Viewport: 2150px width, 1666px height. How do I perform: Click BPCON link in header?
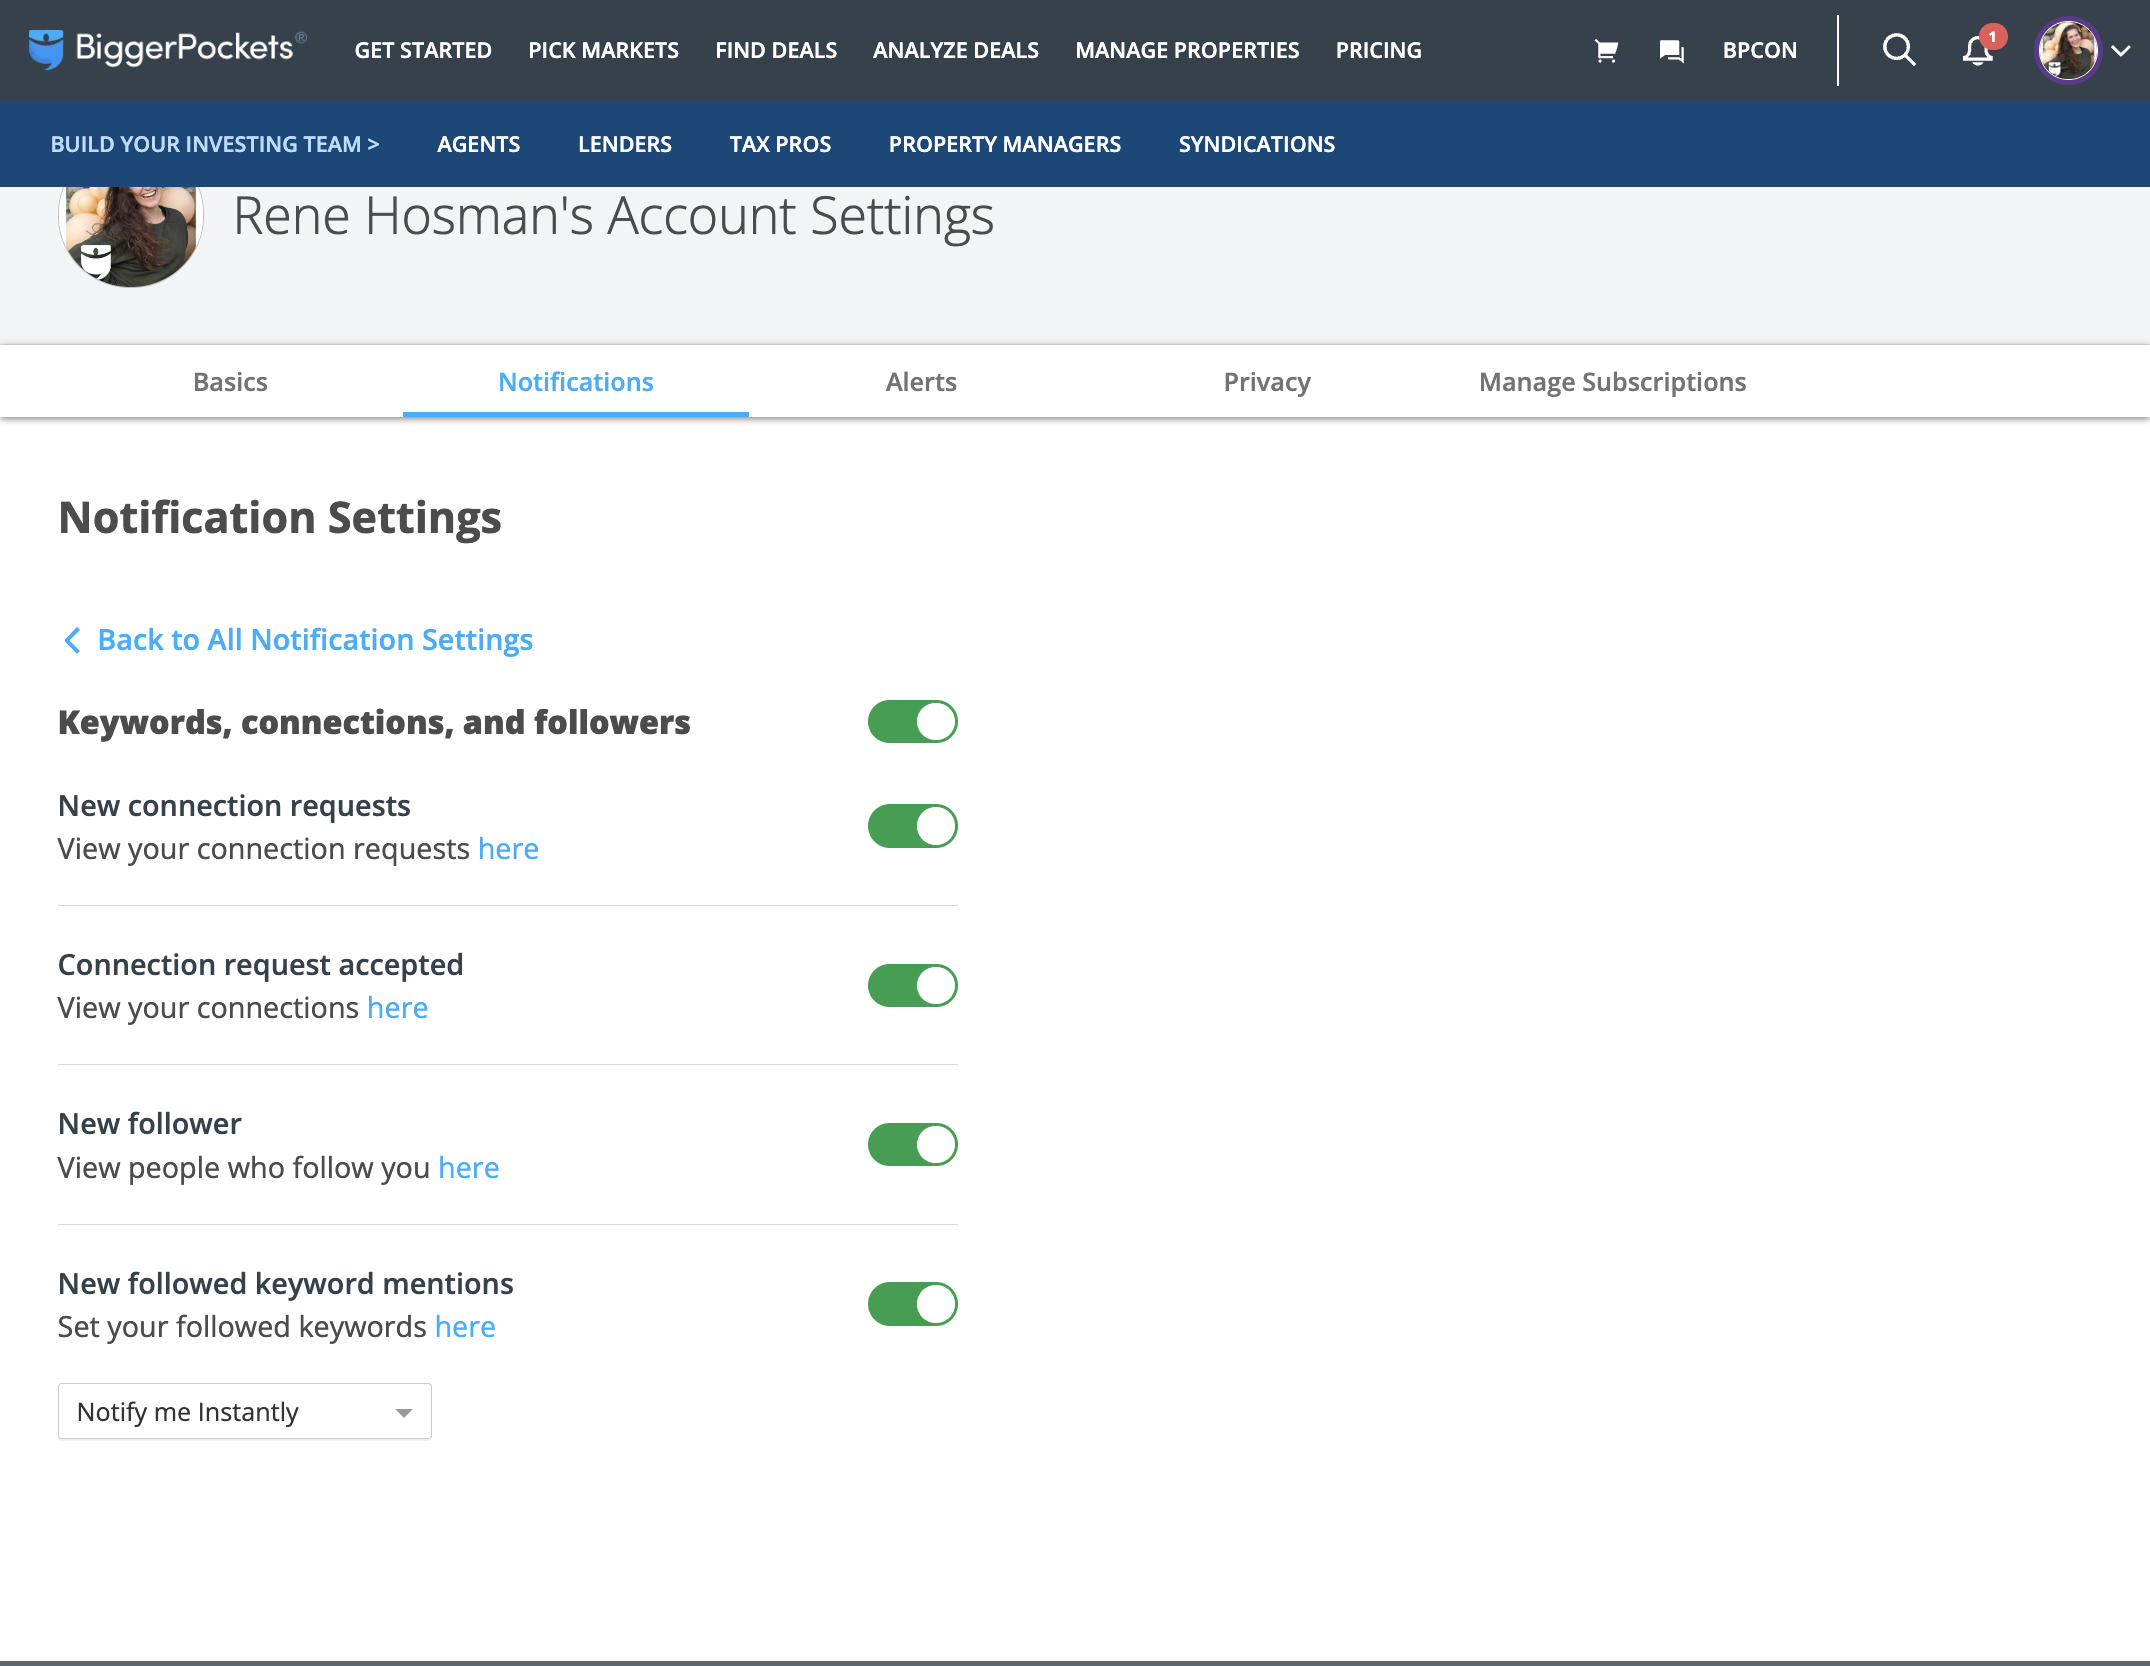[x=1759, y=50]
